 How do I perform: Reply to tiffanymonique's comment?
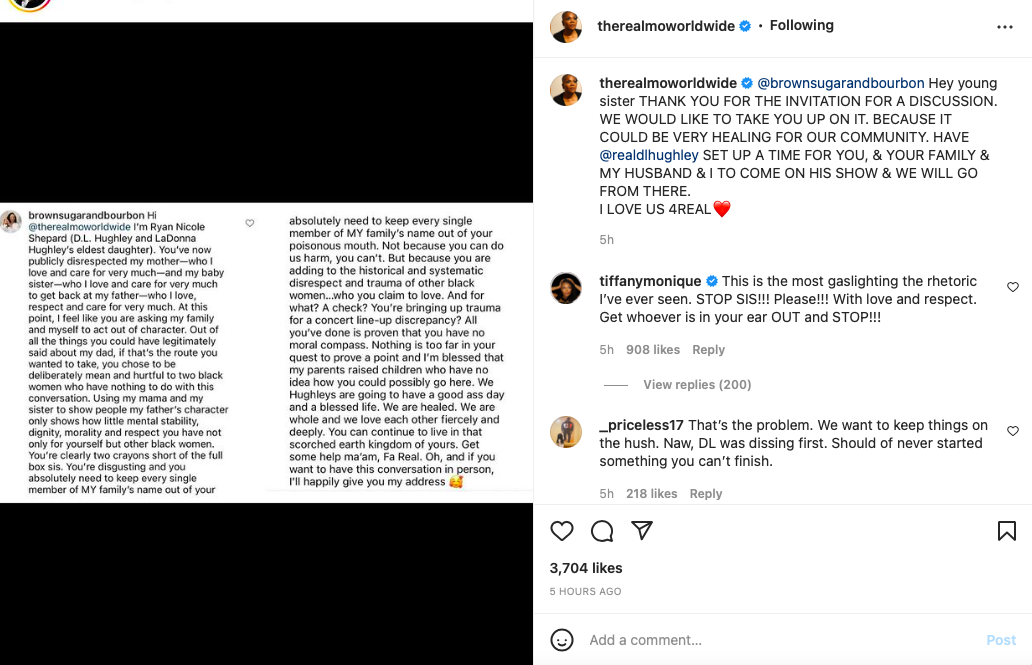click(x=709, y=350)
